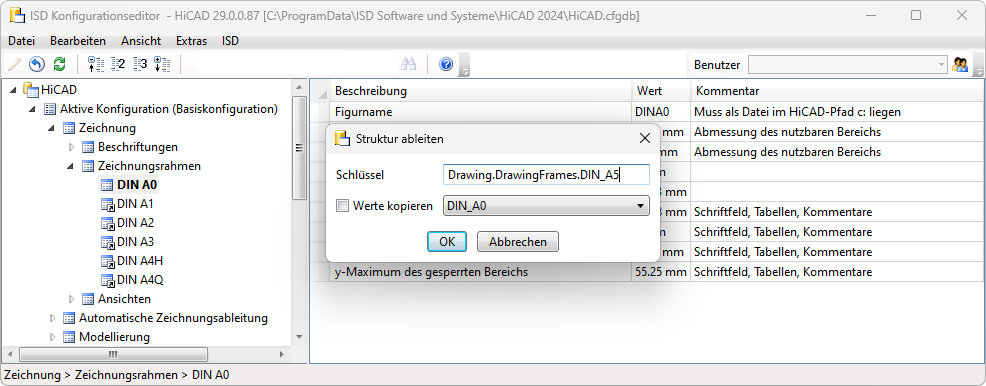
Task: Click the Beschriftungen table icon in tree
Action: click(88, 147)
